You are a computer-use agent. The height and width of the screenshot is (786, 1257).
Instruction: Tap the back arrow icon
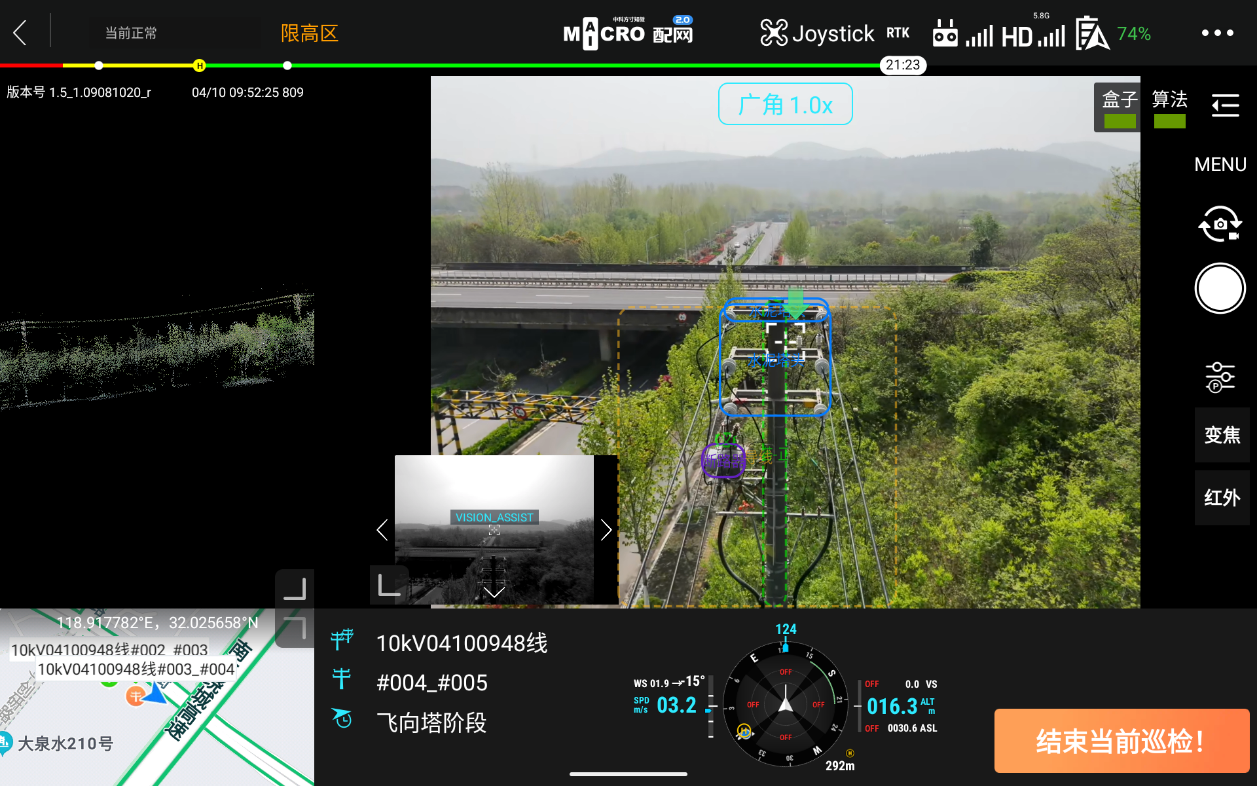point(20,33)
